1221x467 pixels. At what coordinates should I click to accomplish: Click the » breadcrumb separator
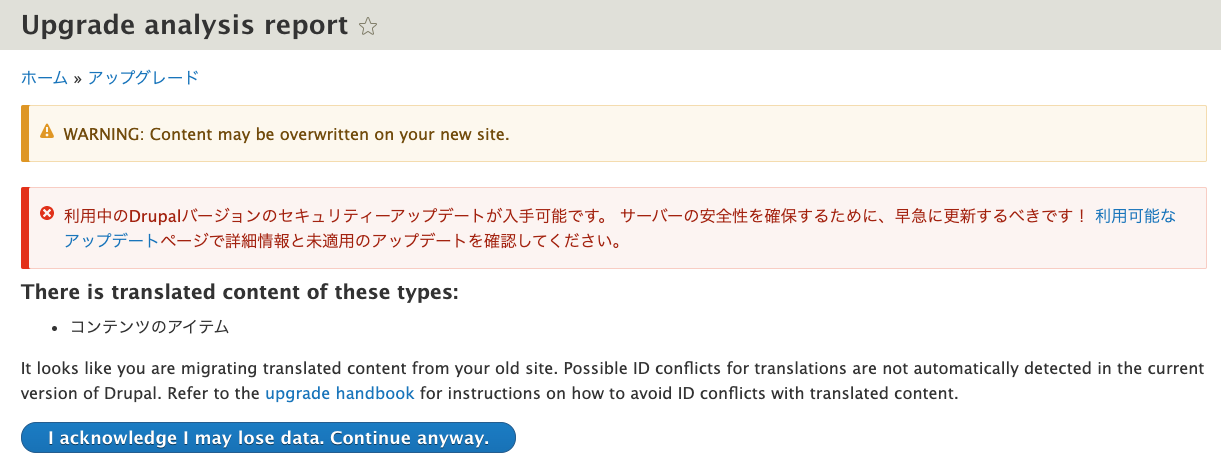coord(78,78)
